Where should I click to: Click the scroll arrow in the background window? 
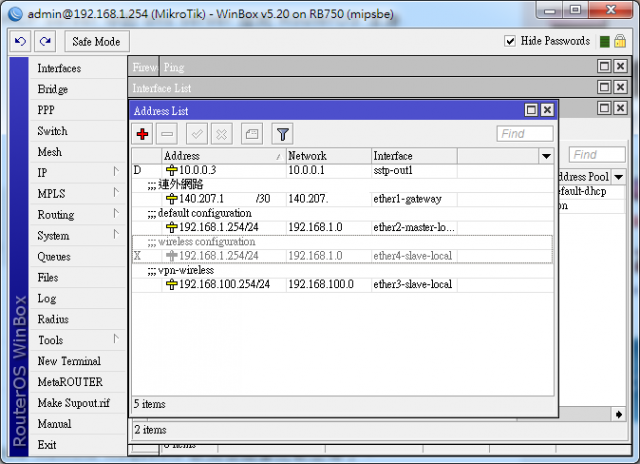(x=619, y=414)
